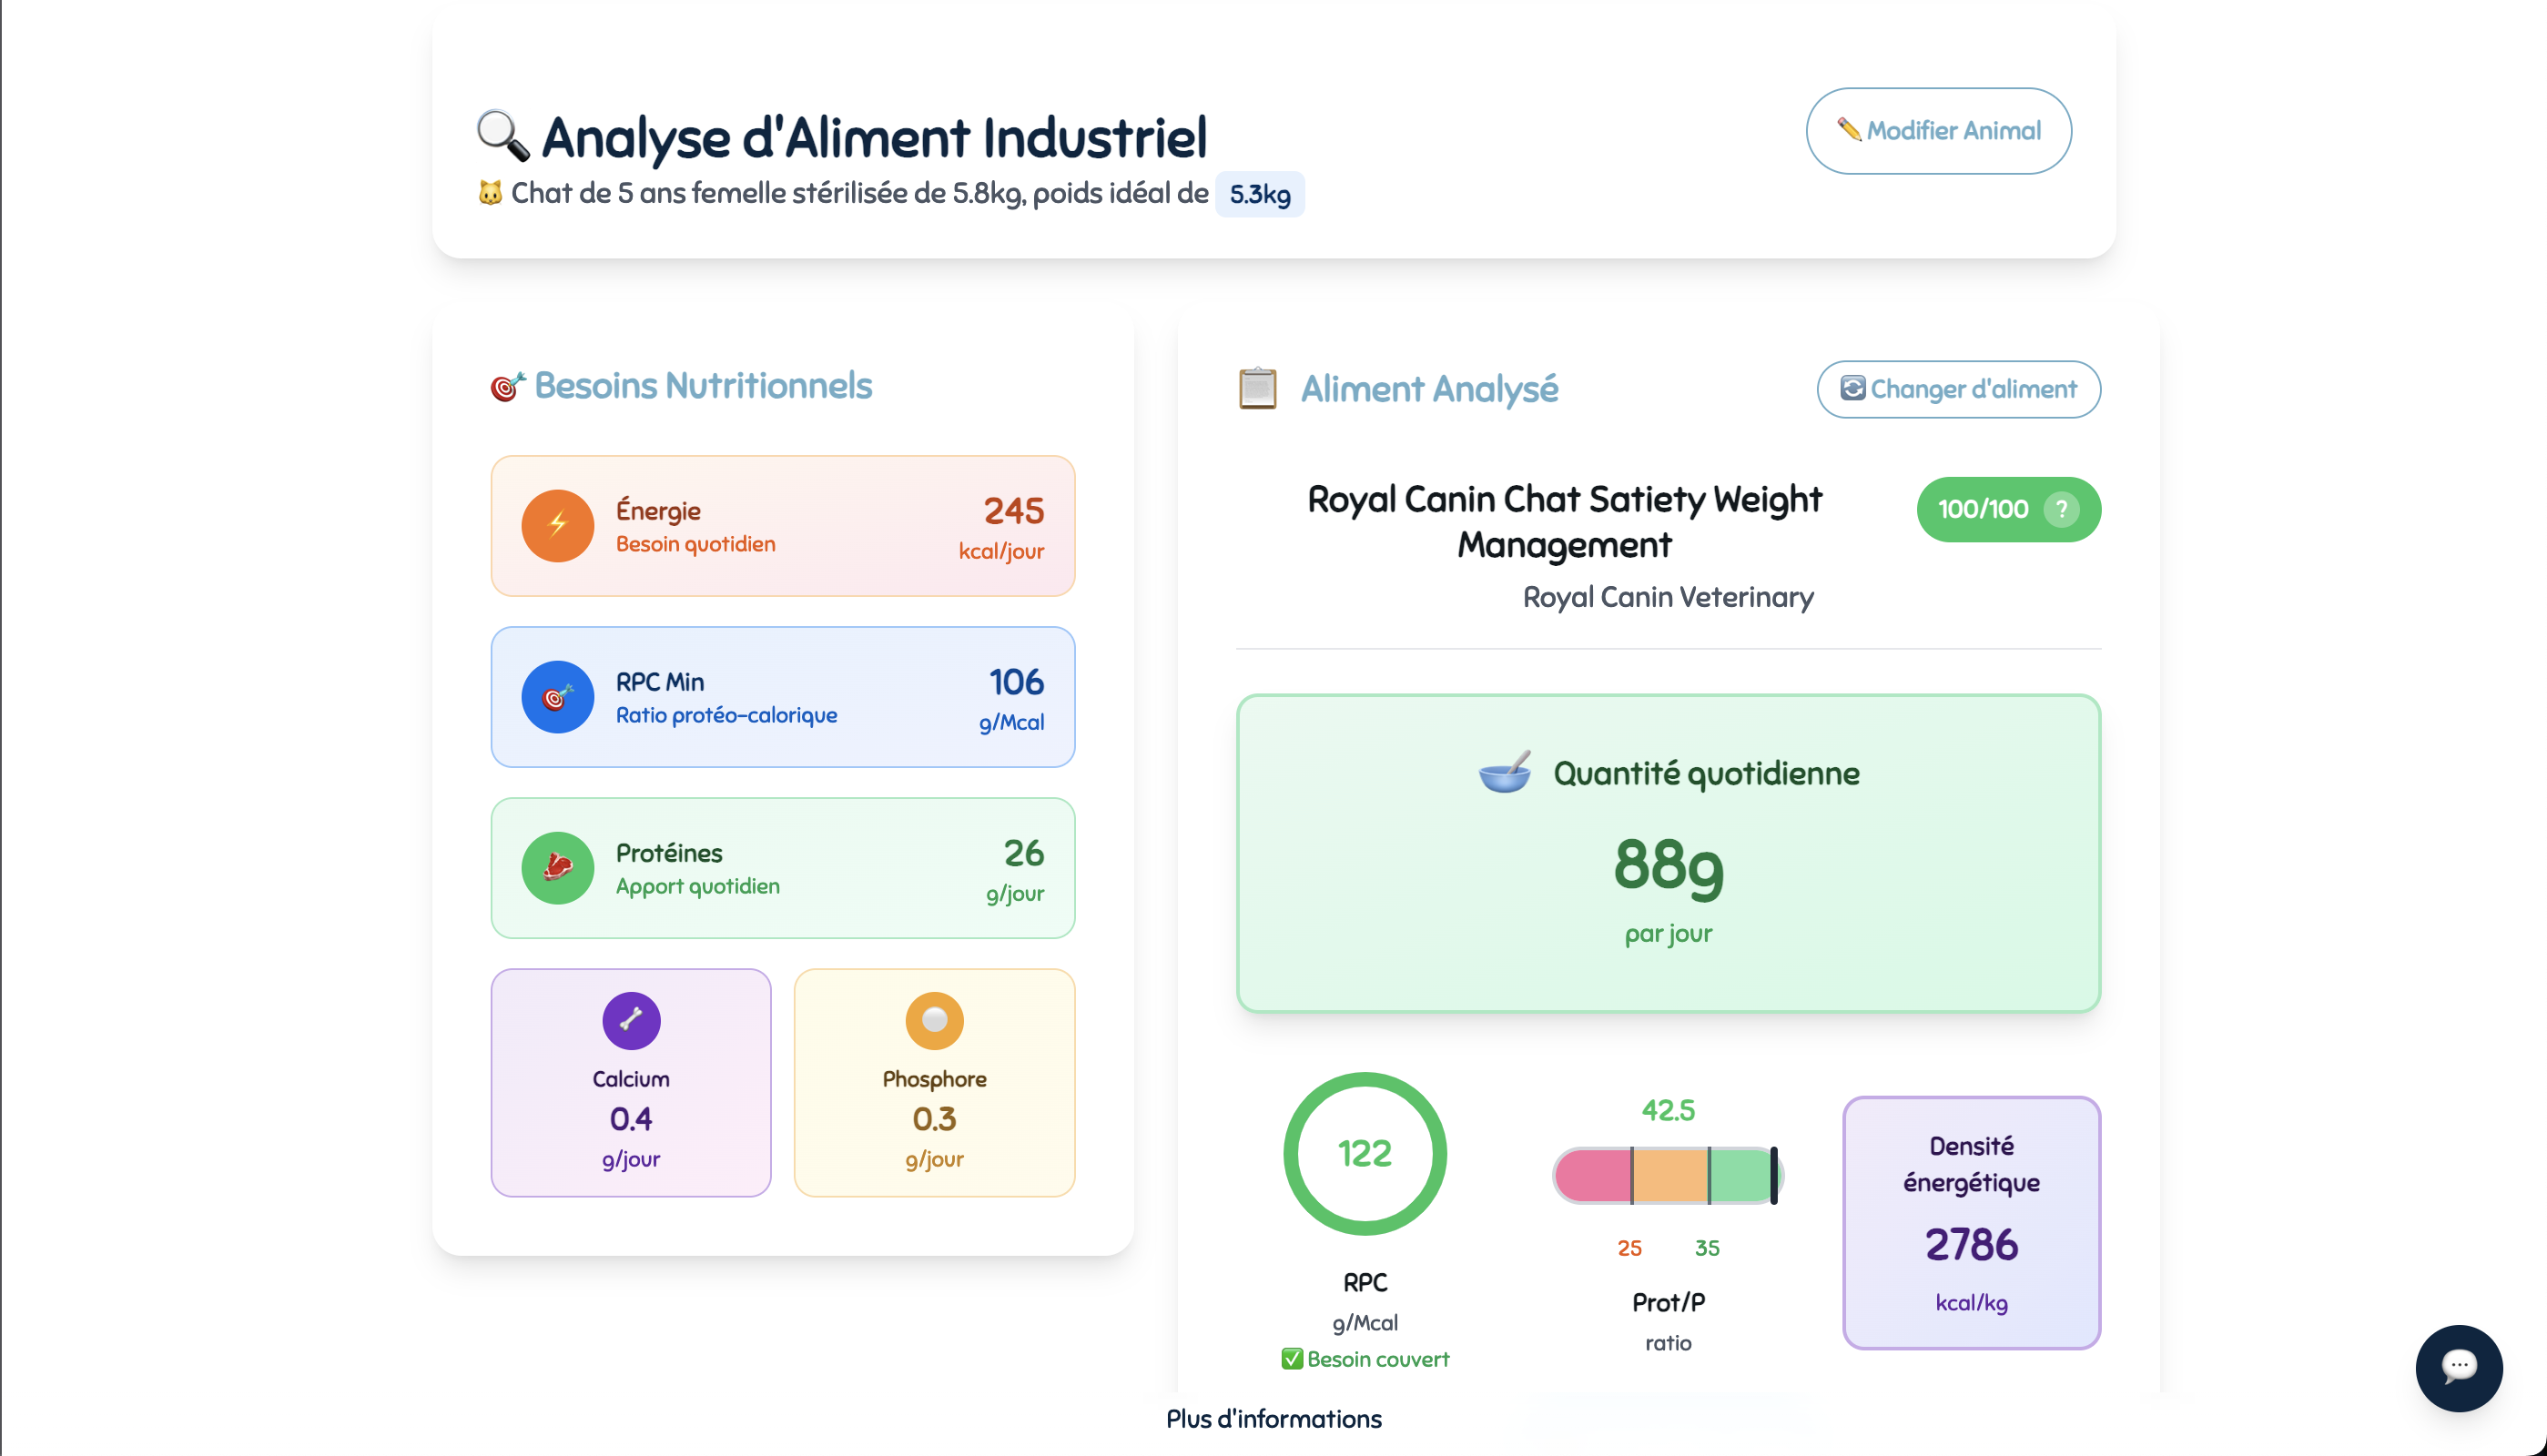The image size is (2547, 1456).
Task: Click the 100/100 score badge
Action: point(1983,509)
